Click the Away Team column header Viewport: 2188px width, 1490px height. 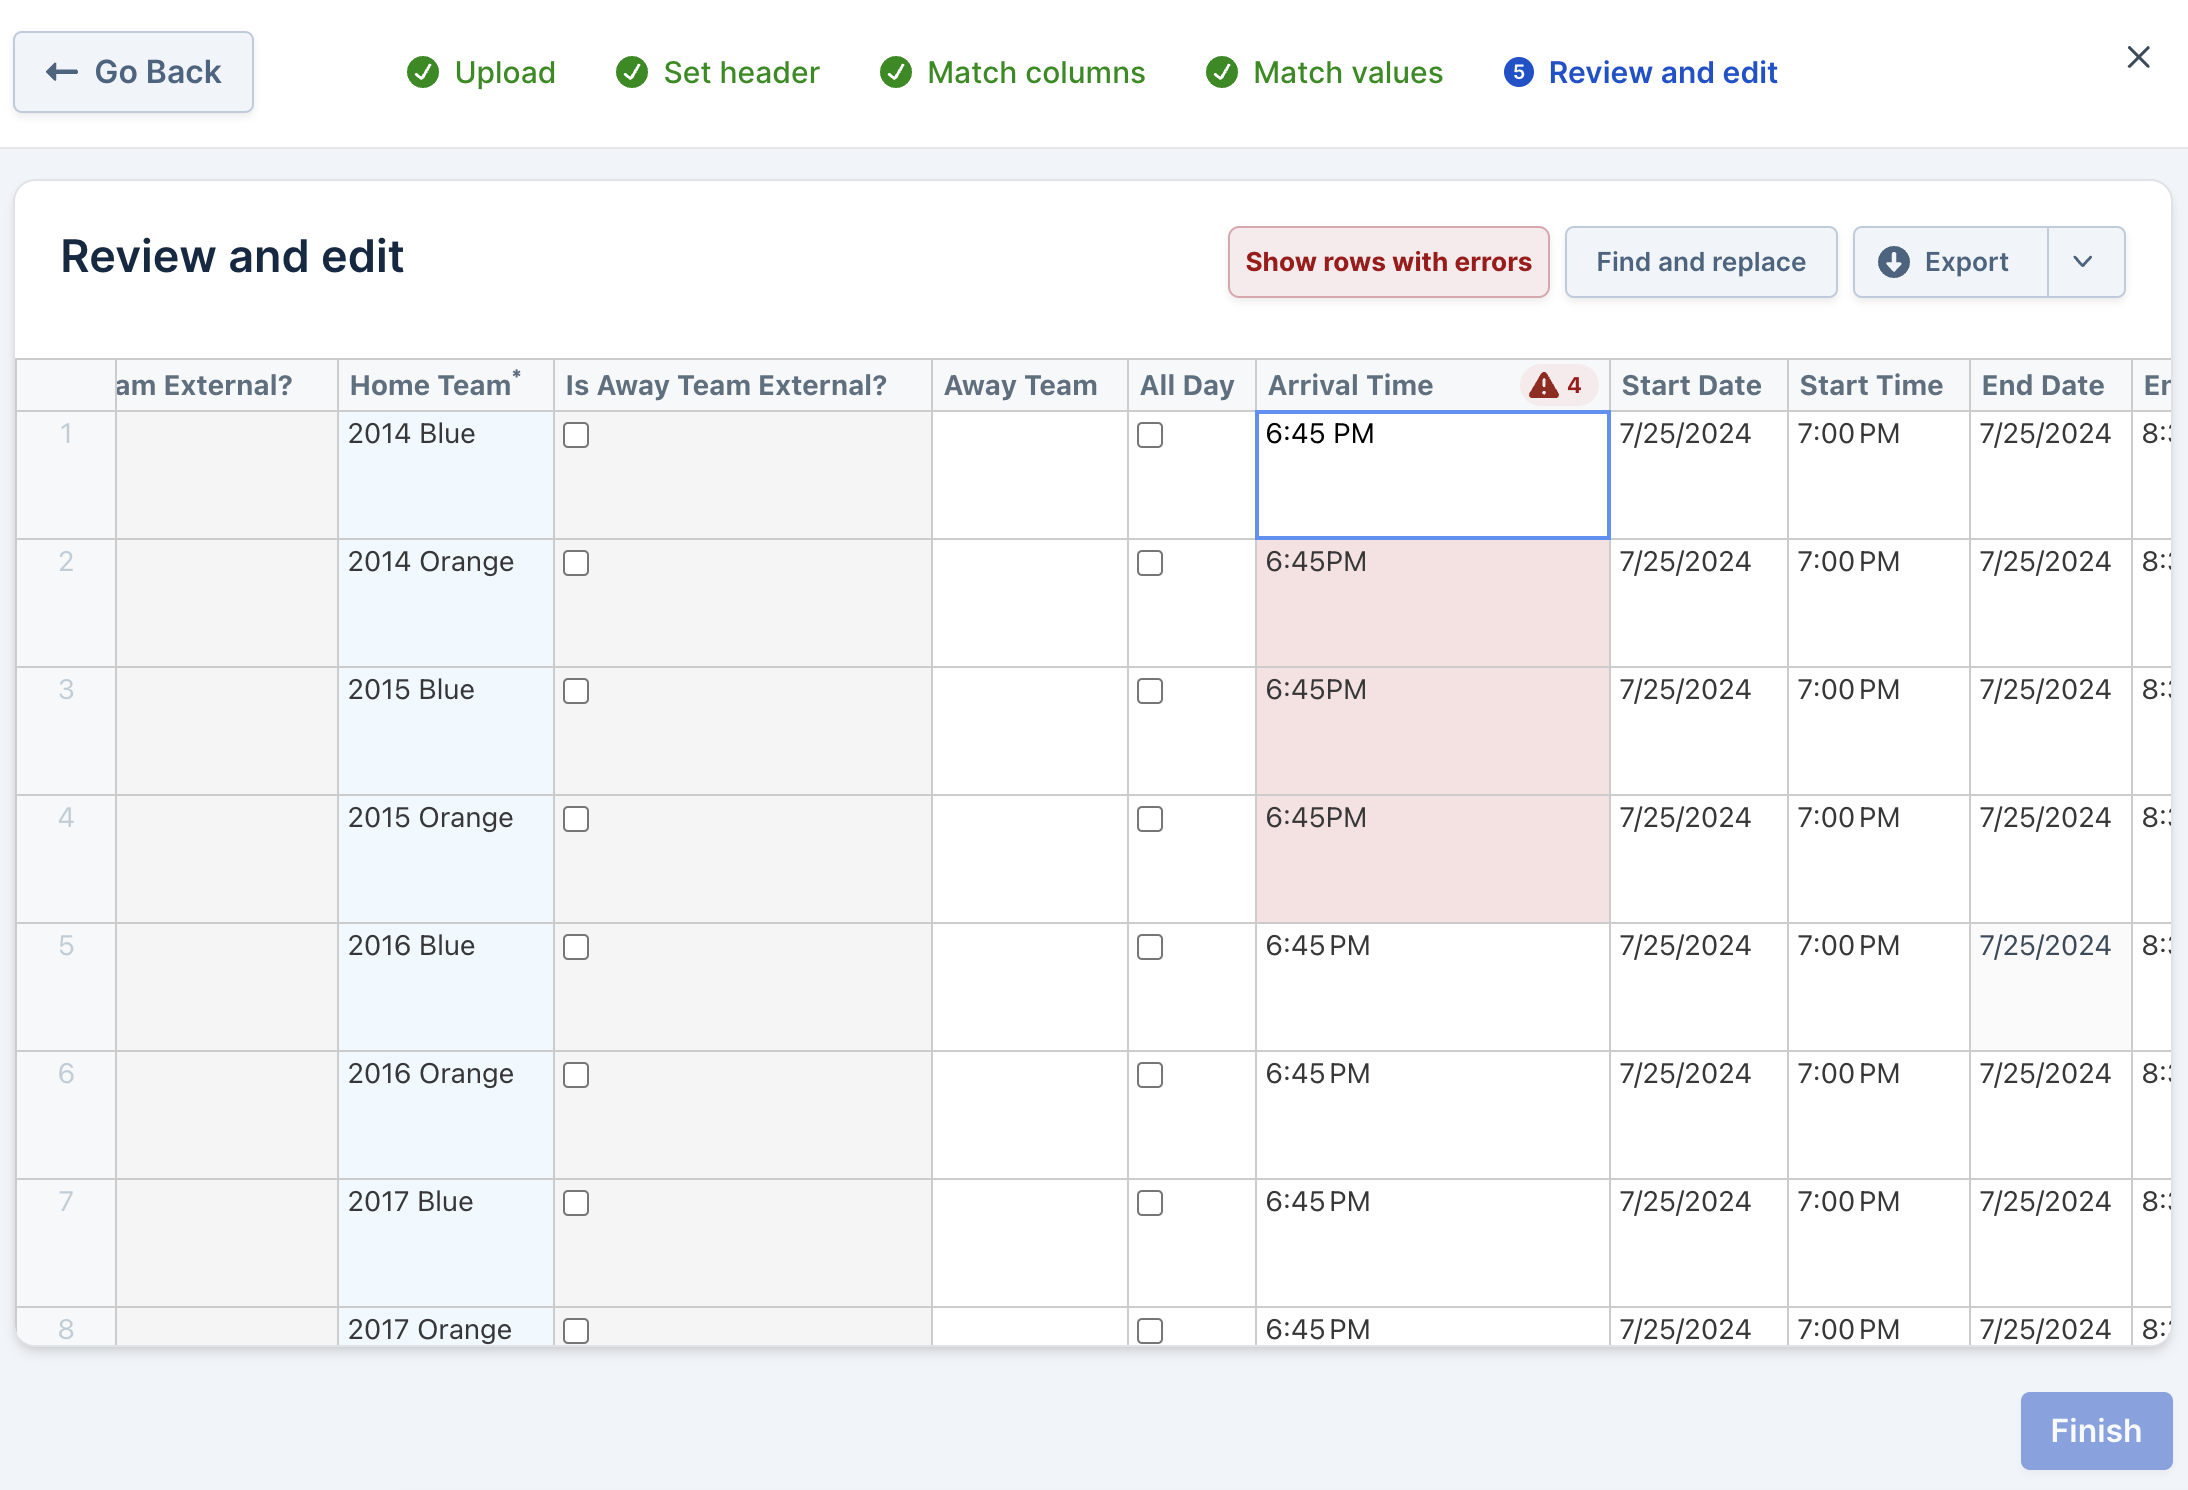tap(1029, 385)
